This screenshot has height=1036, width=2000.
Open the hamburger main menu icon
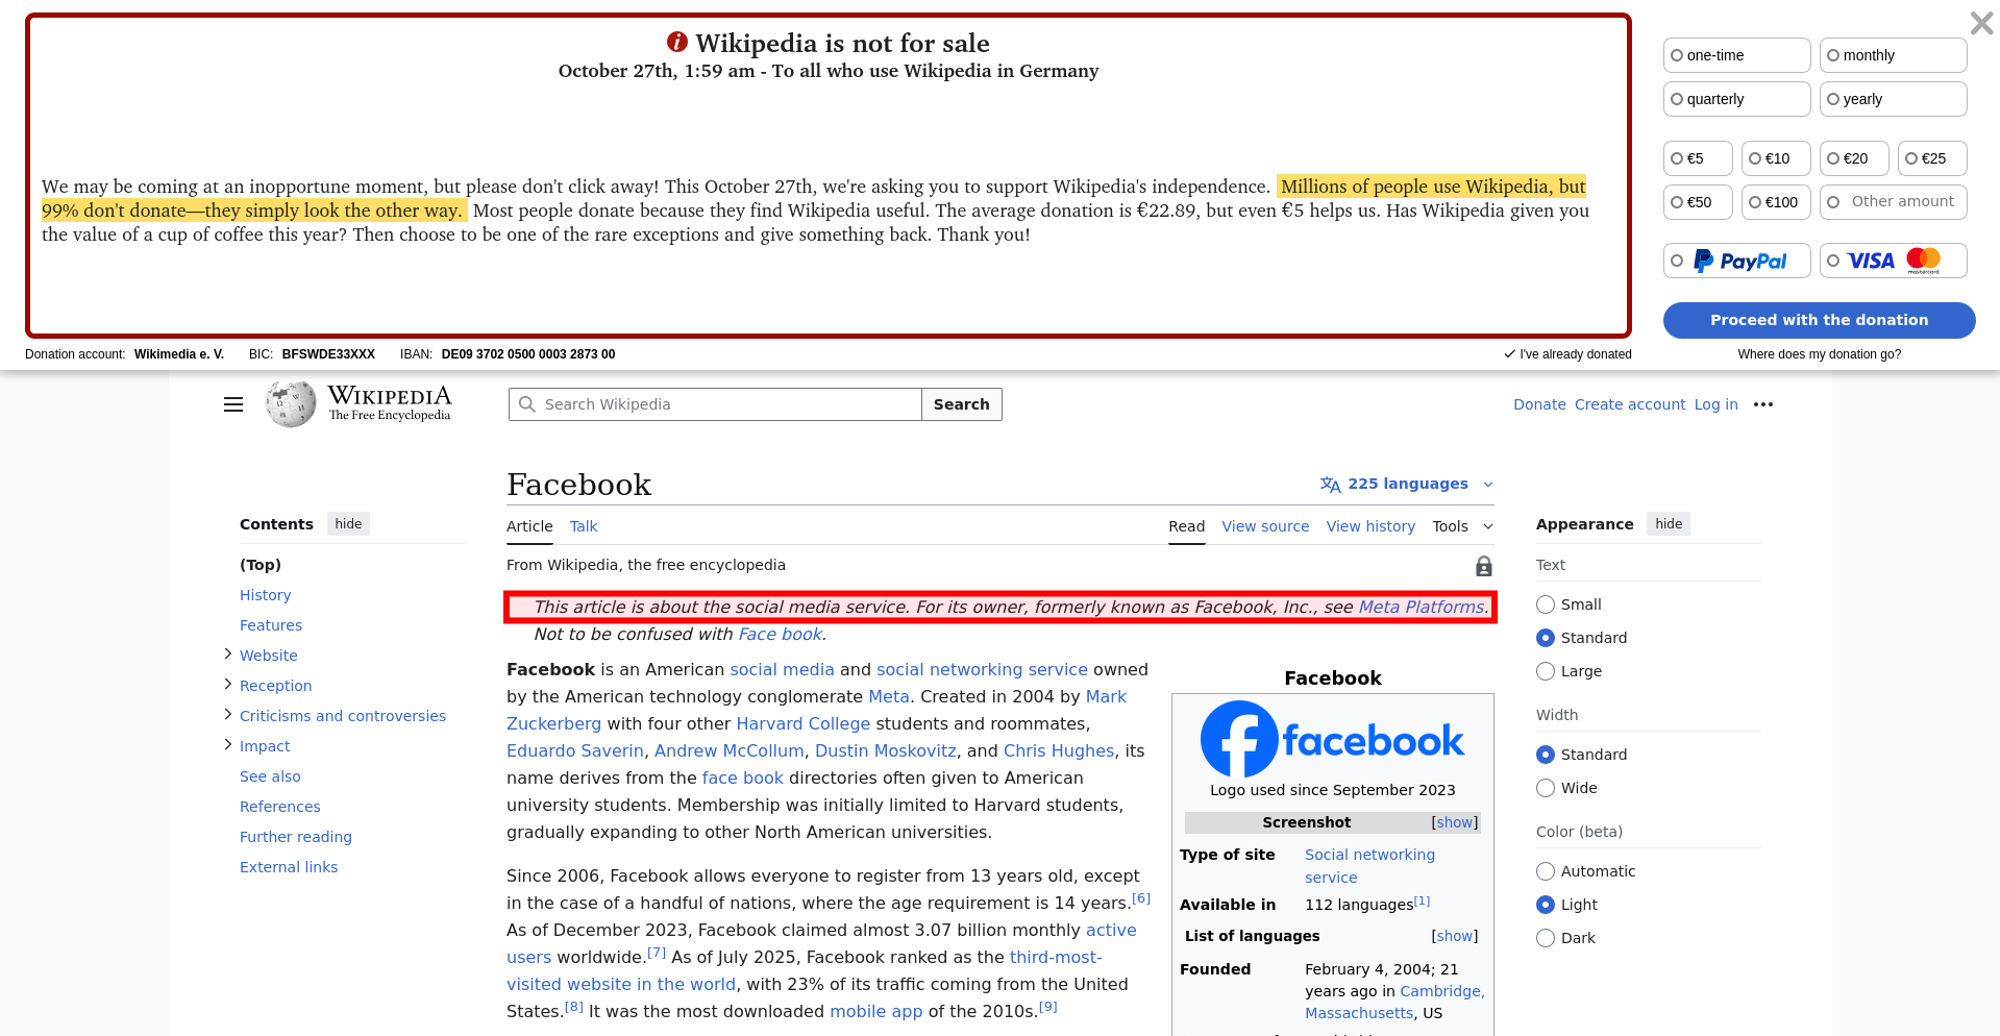[233, 404]
